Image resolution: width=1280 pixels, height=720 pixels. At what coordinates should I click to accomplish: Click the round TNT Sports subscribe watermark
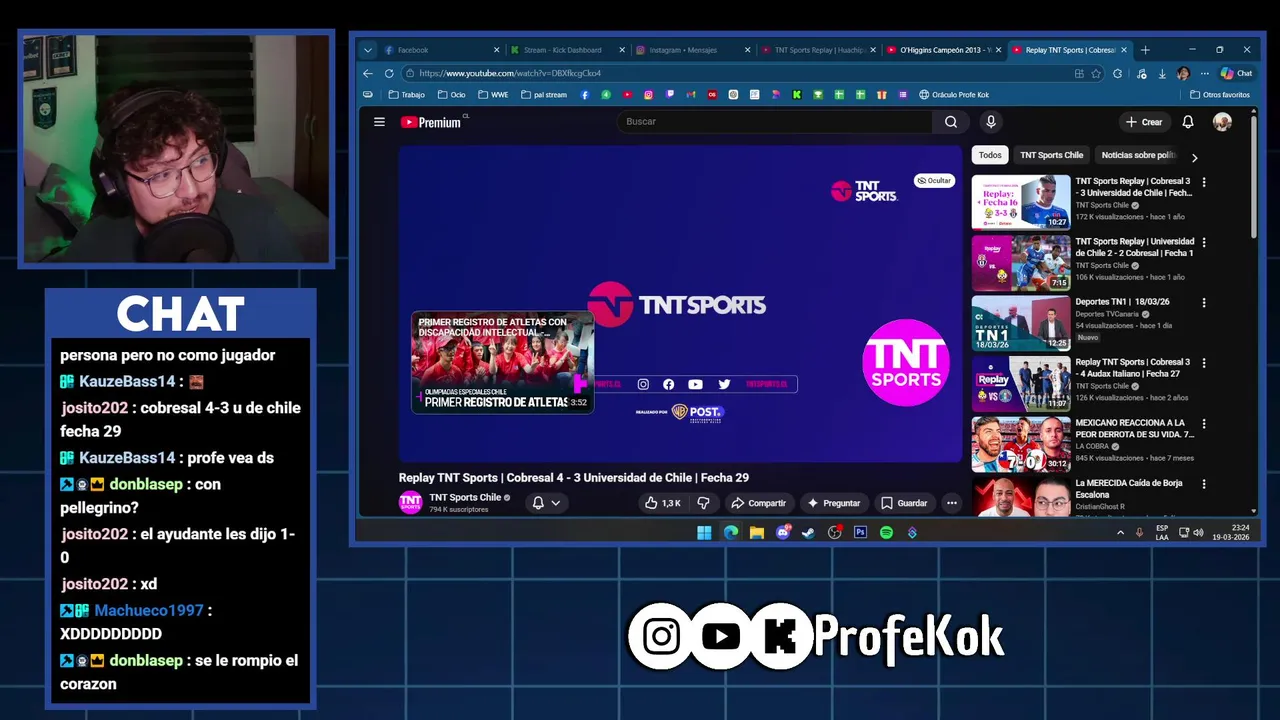tap(906, 362)
